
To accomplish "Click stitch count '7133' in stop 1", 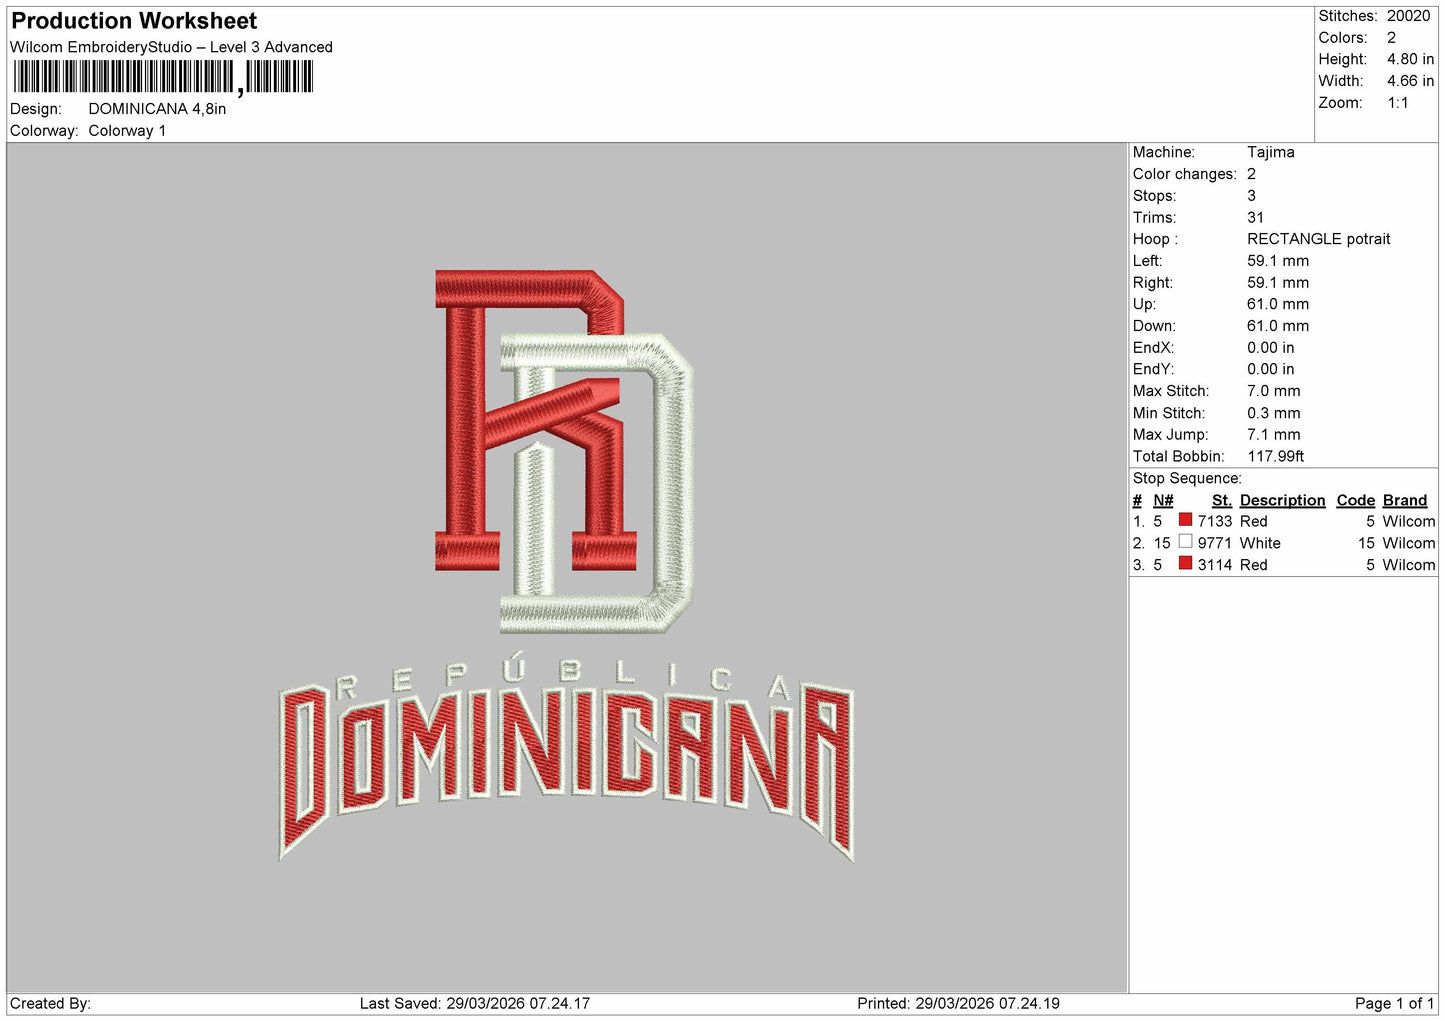I will (x=1214, y=521).
